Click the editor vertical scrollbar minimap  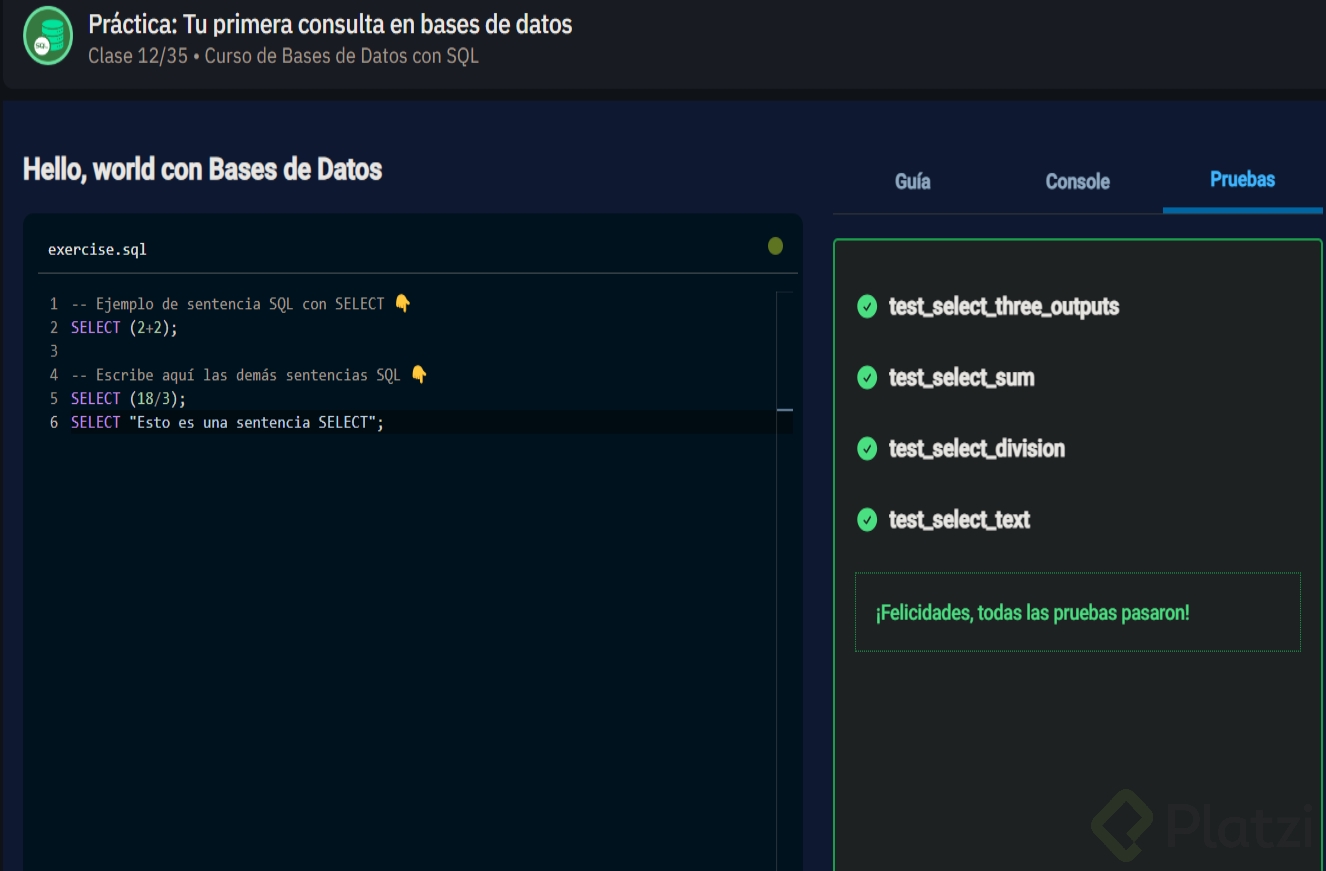(x=784, y=580)
